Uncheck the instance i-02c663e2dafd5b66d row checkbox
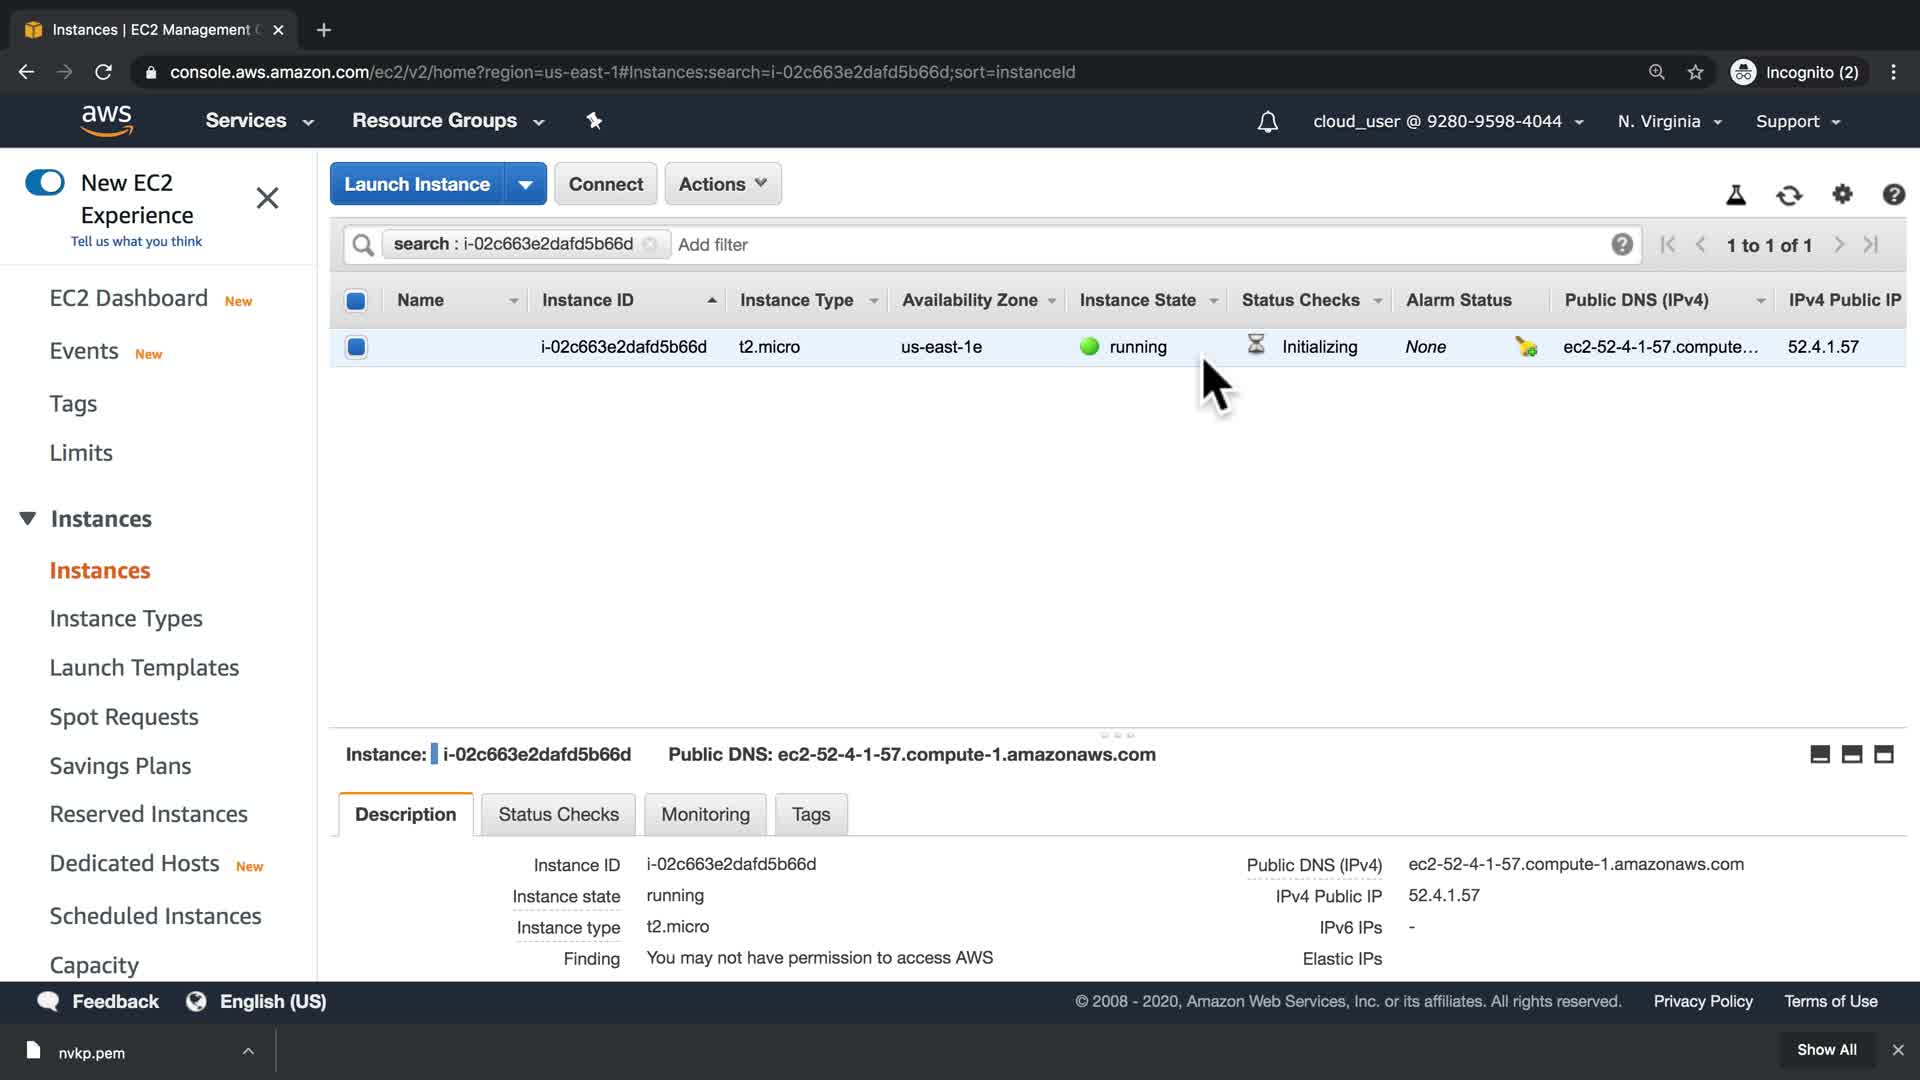1920x1080 pixels. [356, 347]
